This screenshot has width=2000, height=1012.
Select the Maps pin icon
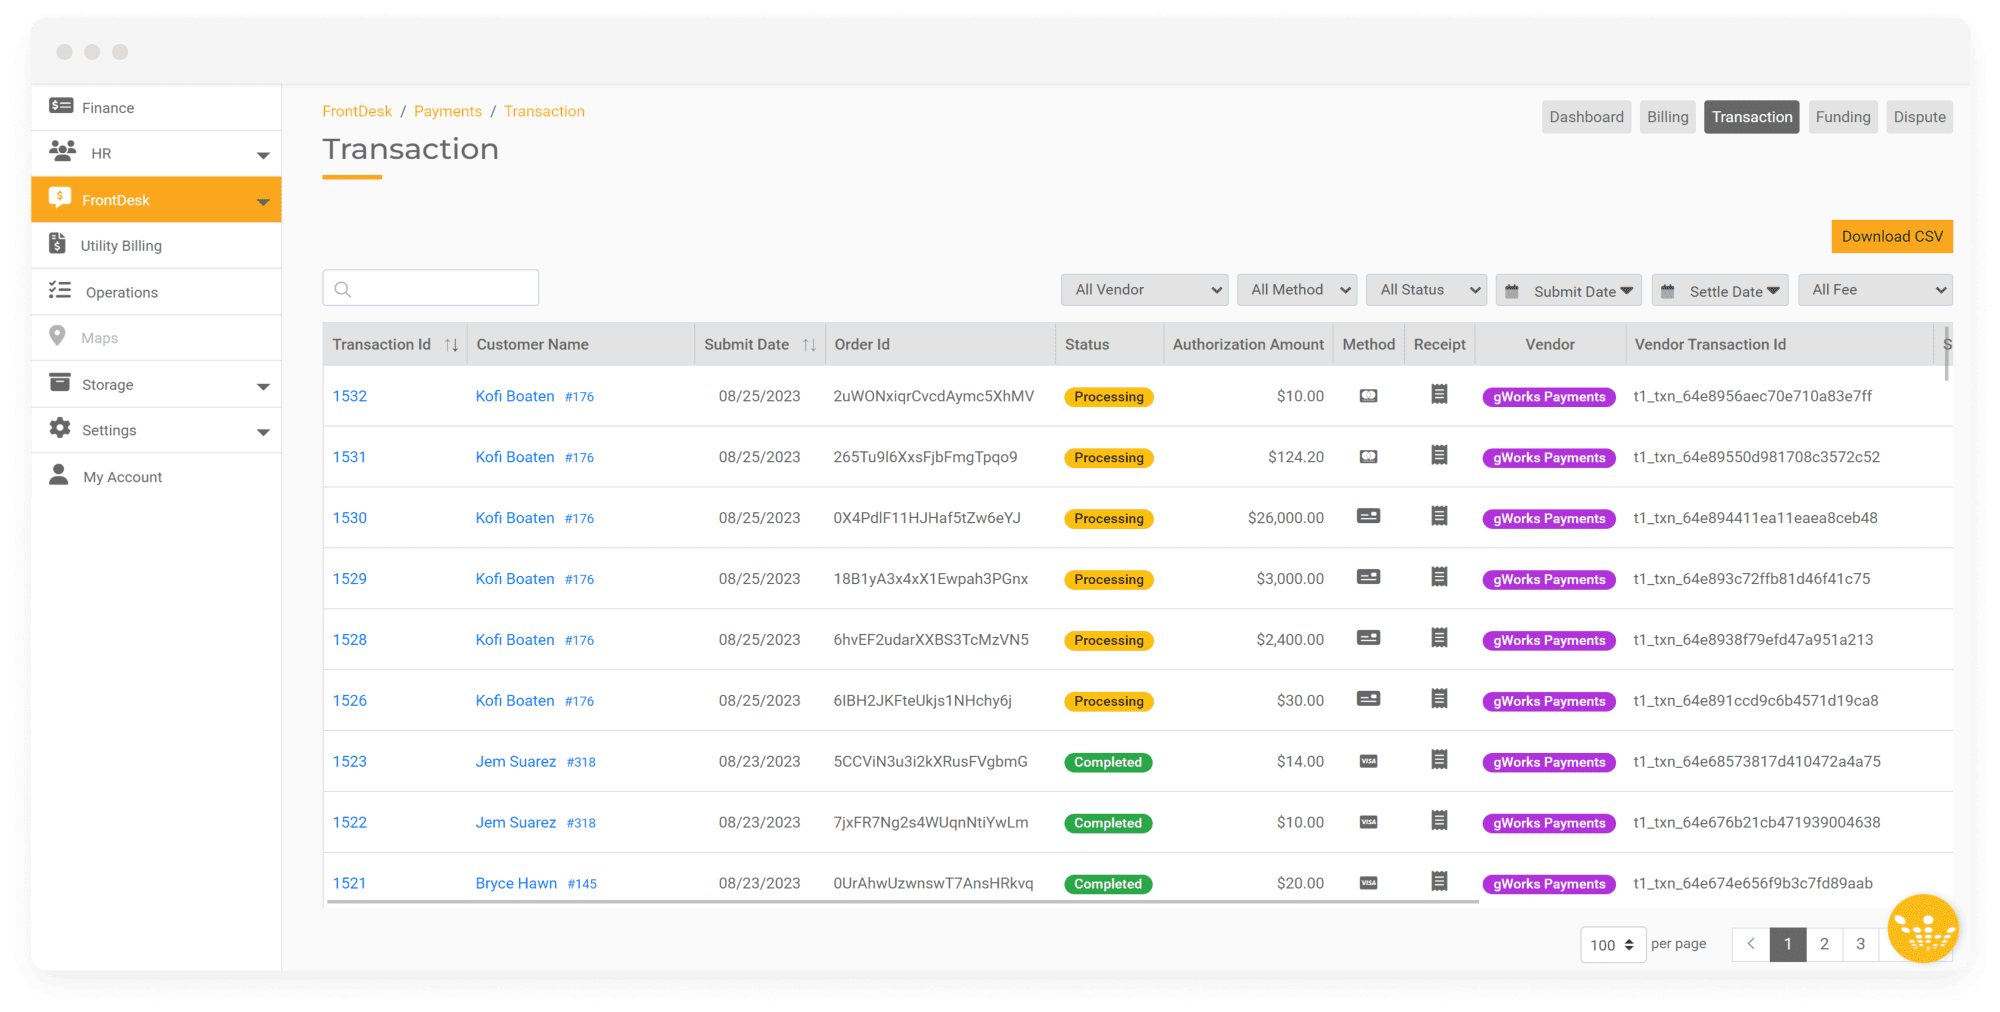click(59, 337)
